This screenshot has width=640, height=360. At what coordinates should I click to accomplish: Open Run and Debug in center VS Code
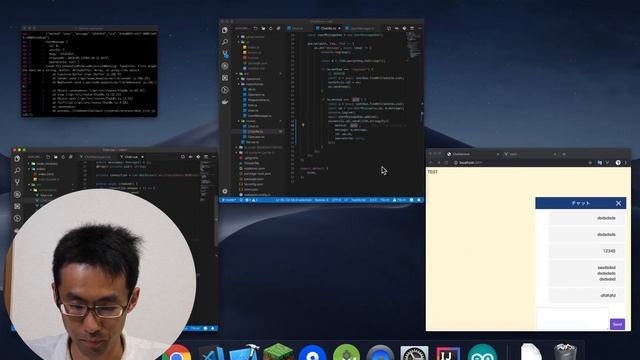coord(225,66)
